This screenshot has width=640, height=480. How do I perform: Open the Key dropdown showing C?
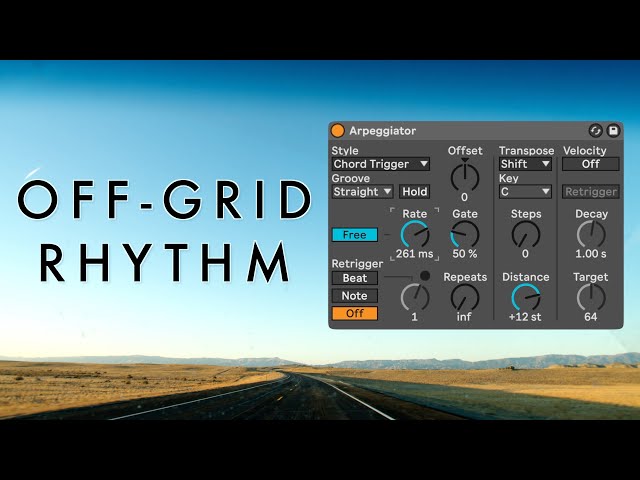[x=525, y=191]
